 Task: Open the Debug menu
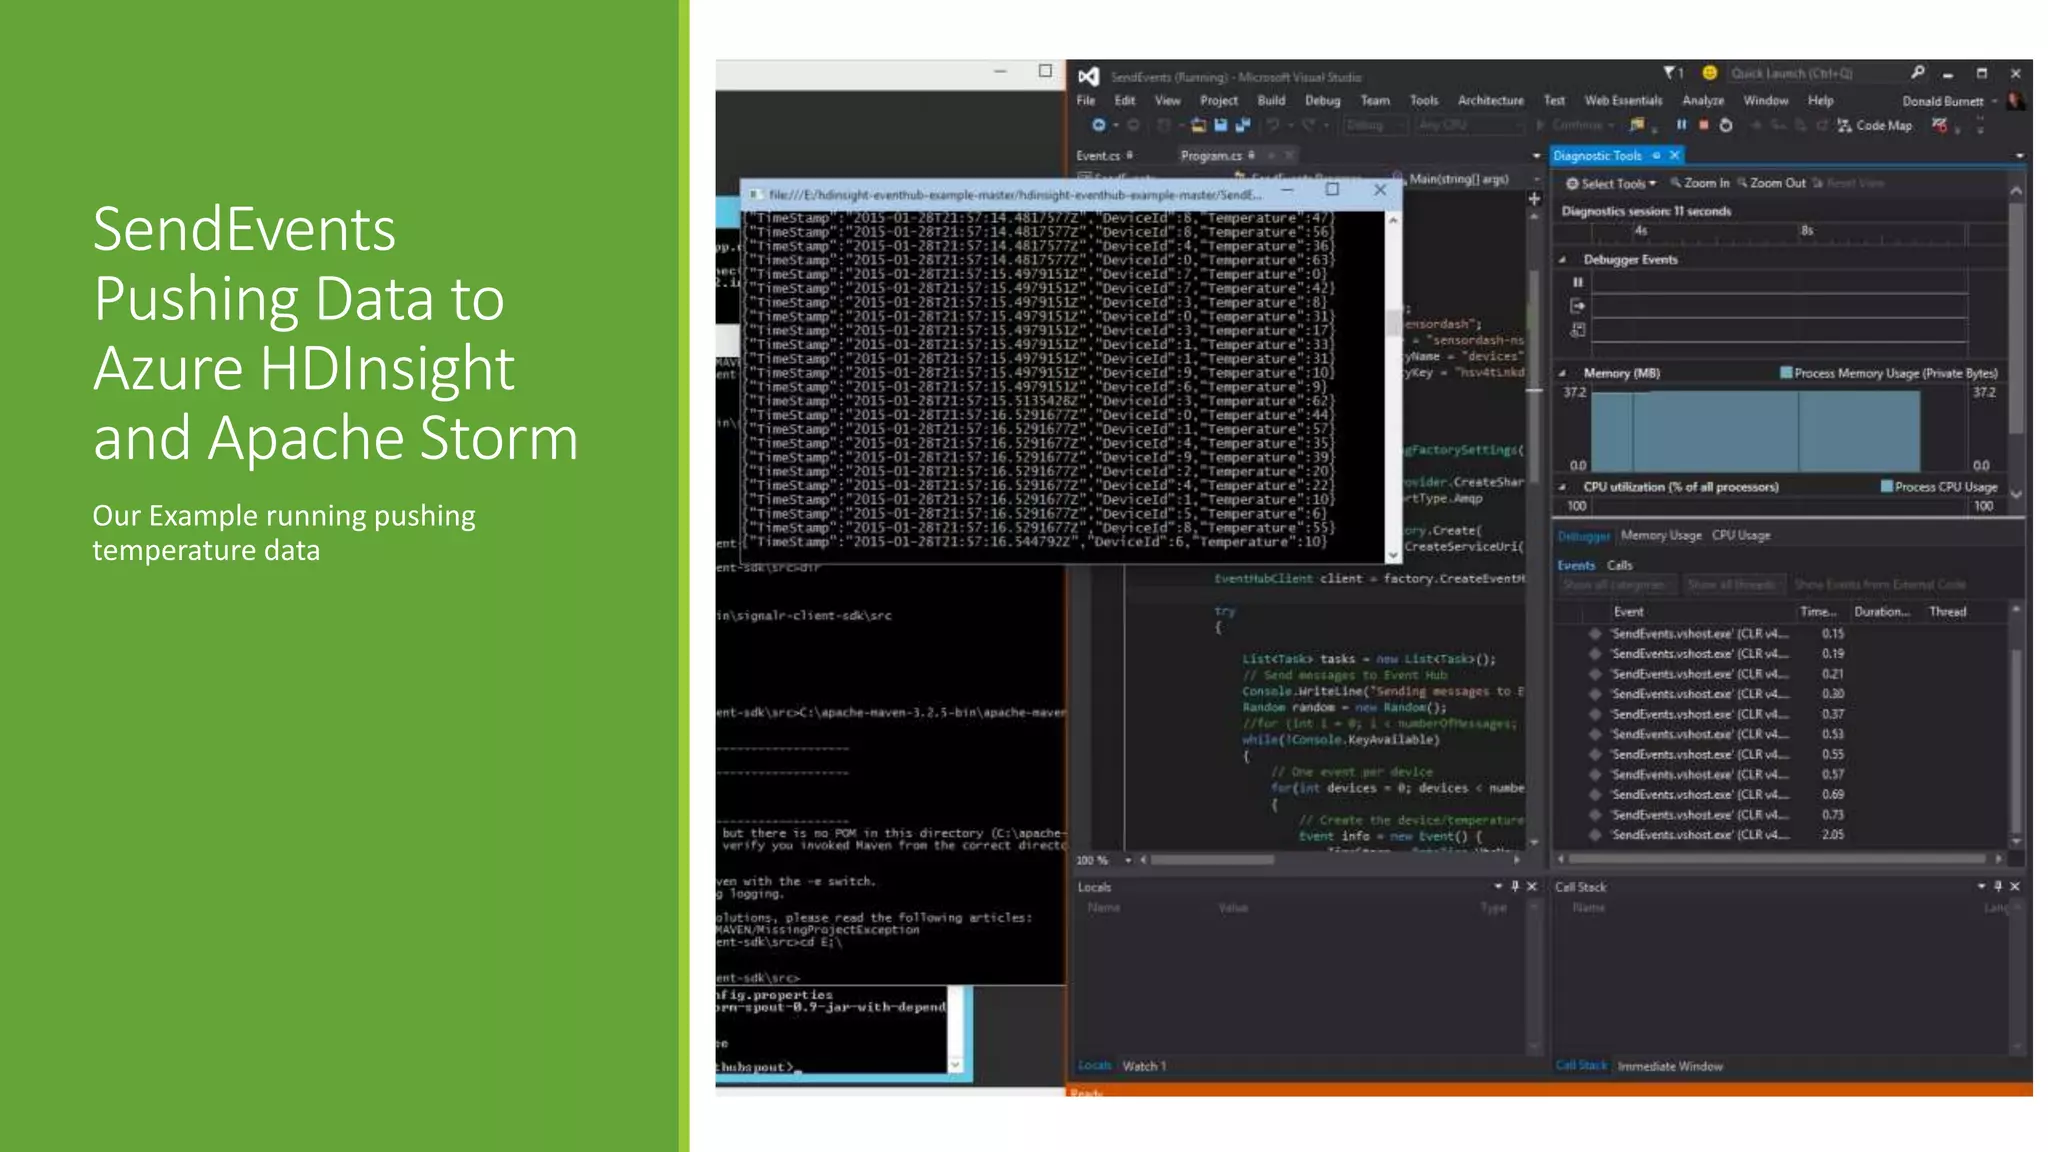pyautogui.click(x=1322, y=100)
